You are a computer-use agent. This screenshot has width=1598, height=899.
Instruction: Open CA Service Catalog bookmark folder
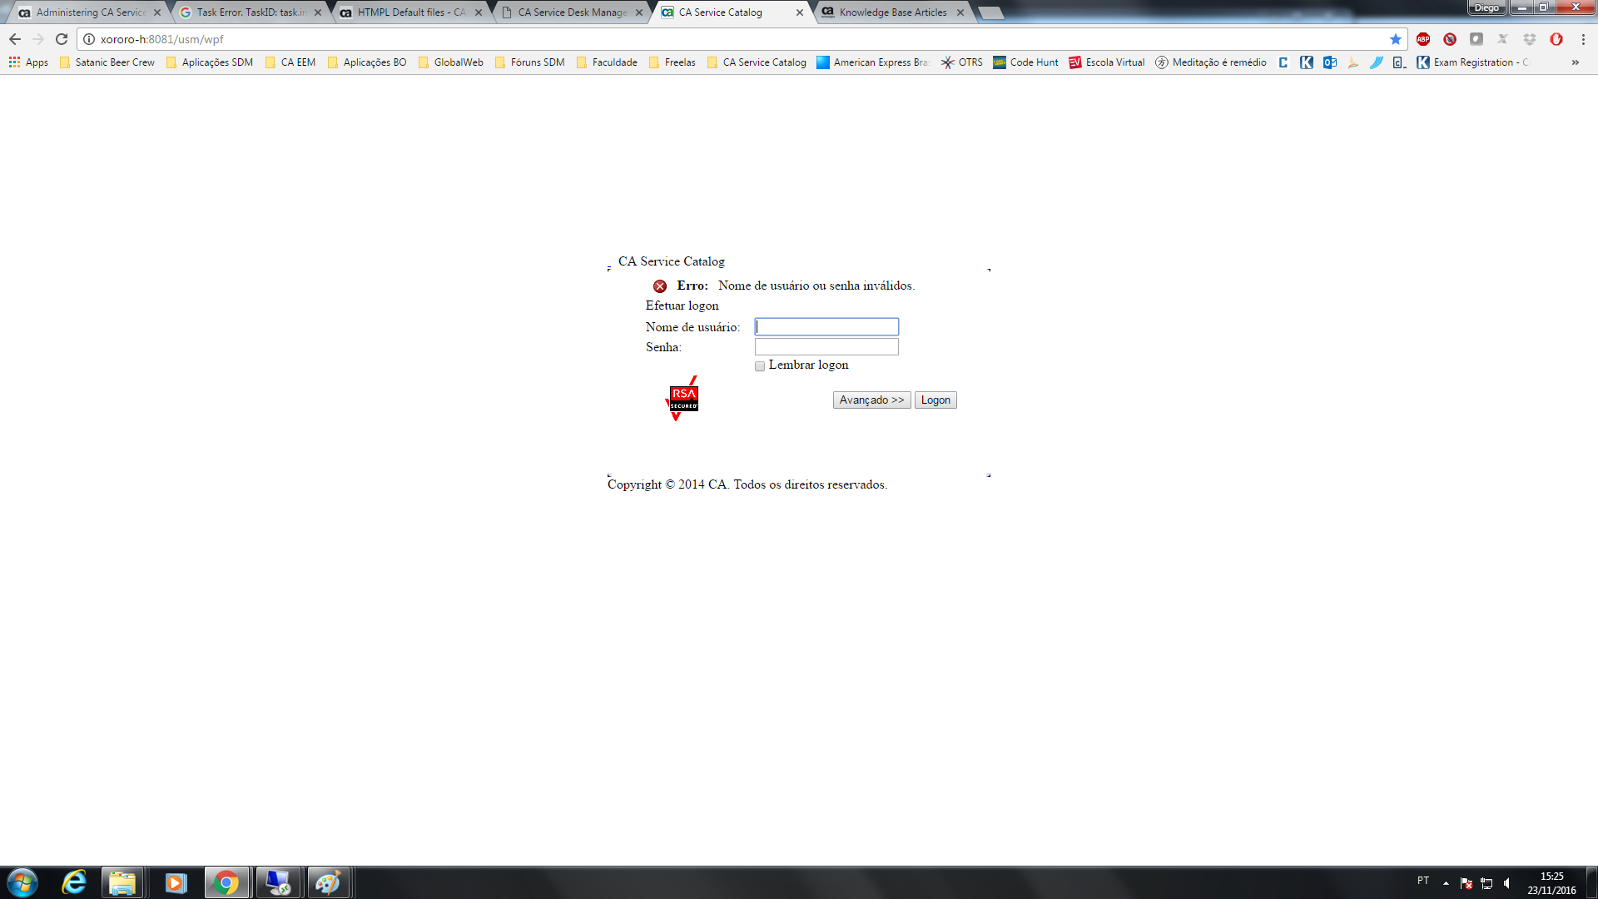(756, 62)
